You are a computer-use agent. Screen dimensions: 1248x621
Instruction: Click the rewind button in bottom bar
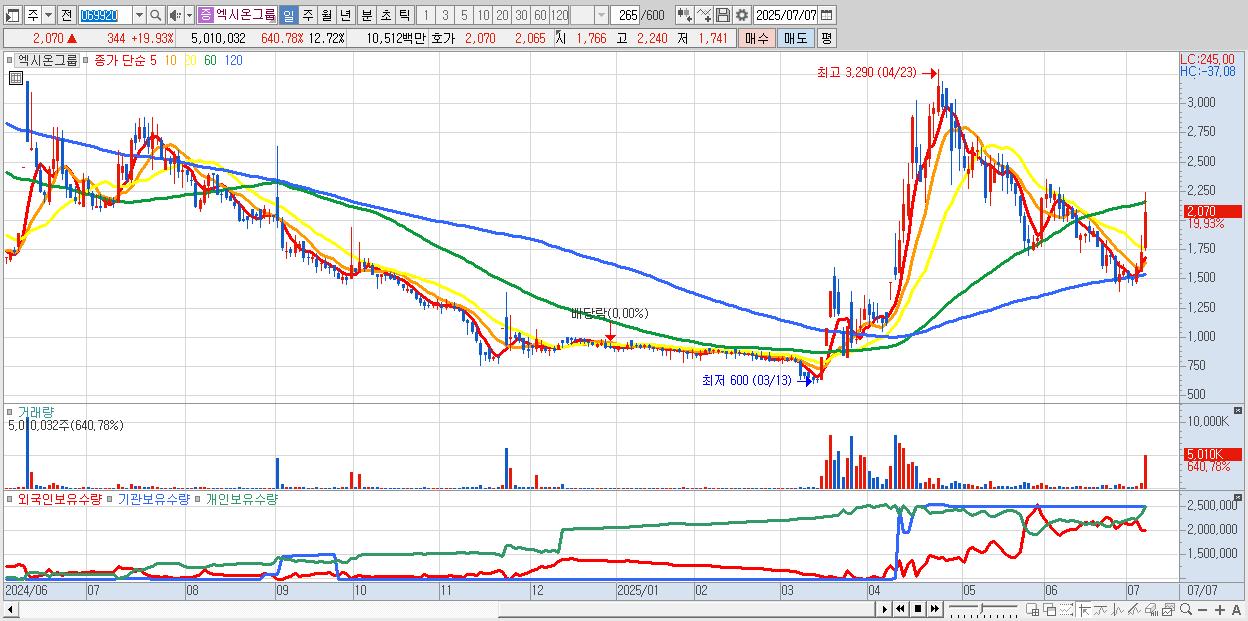(x=900, y=609)
